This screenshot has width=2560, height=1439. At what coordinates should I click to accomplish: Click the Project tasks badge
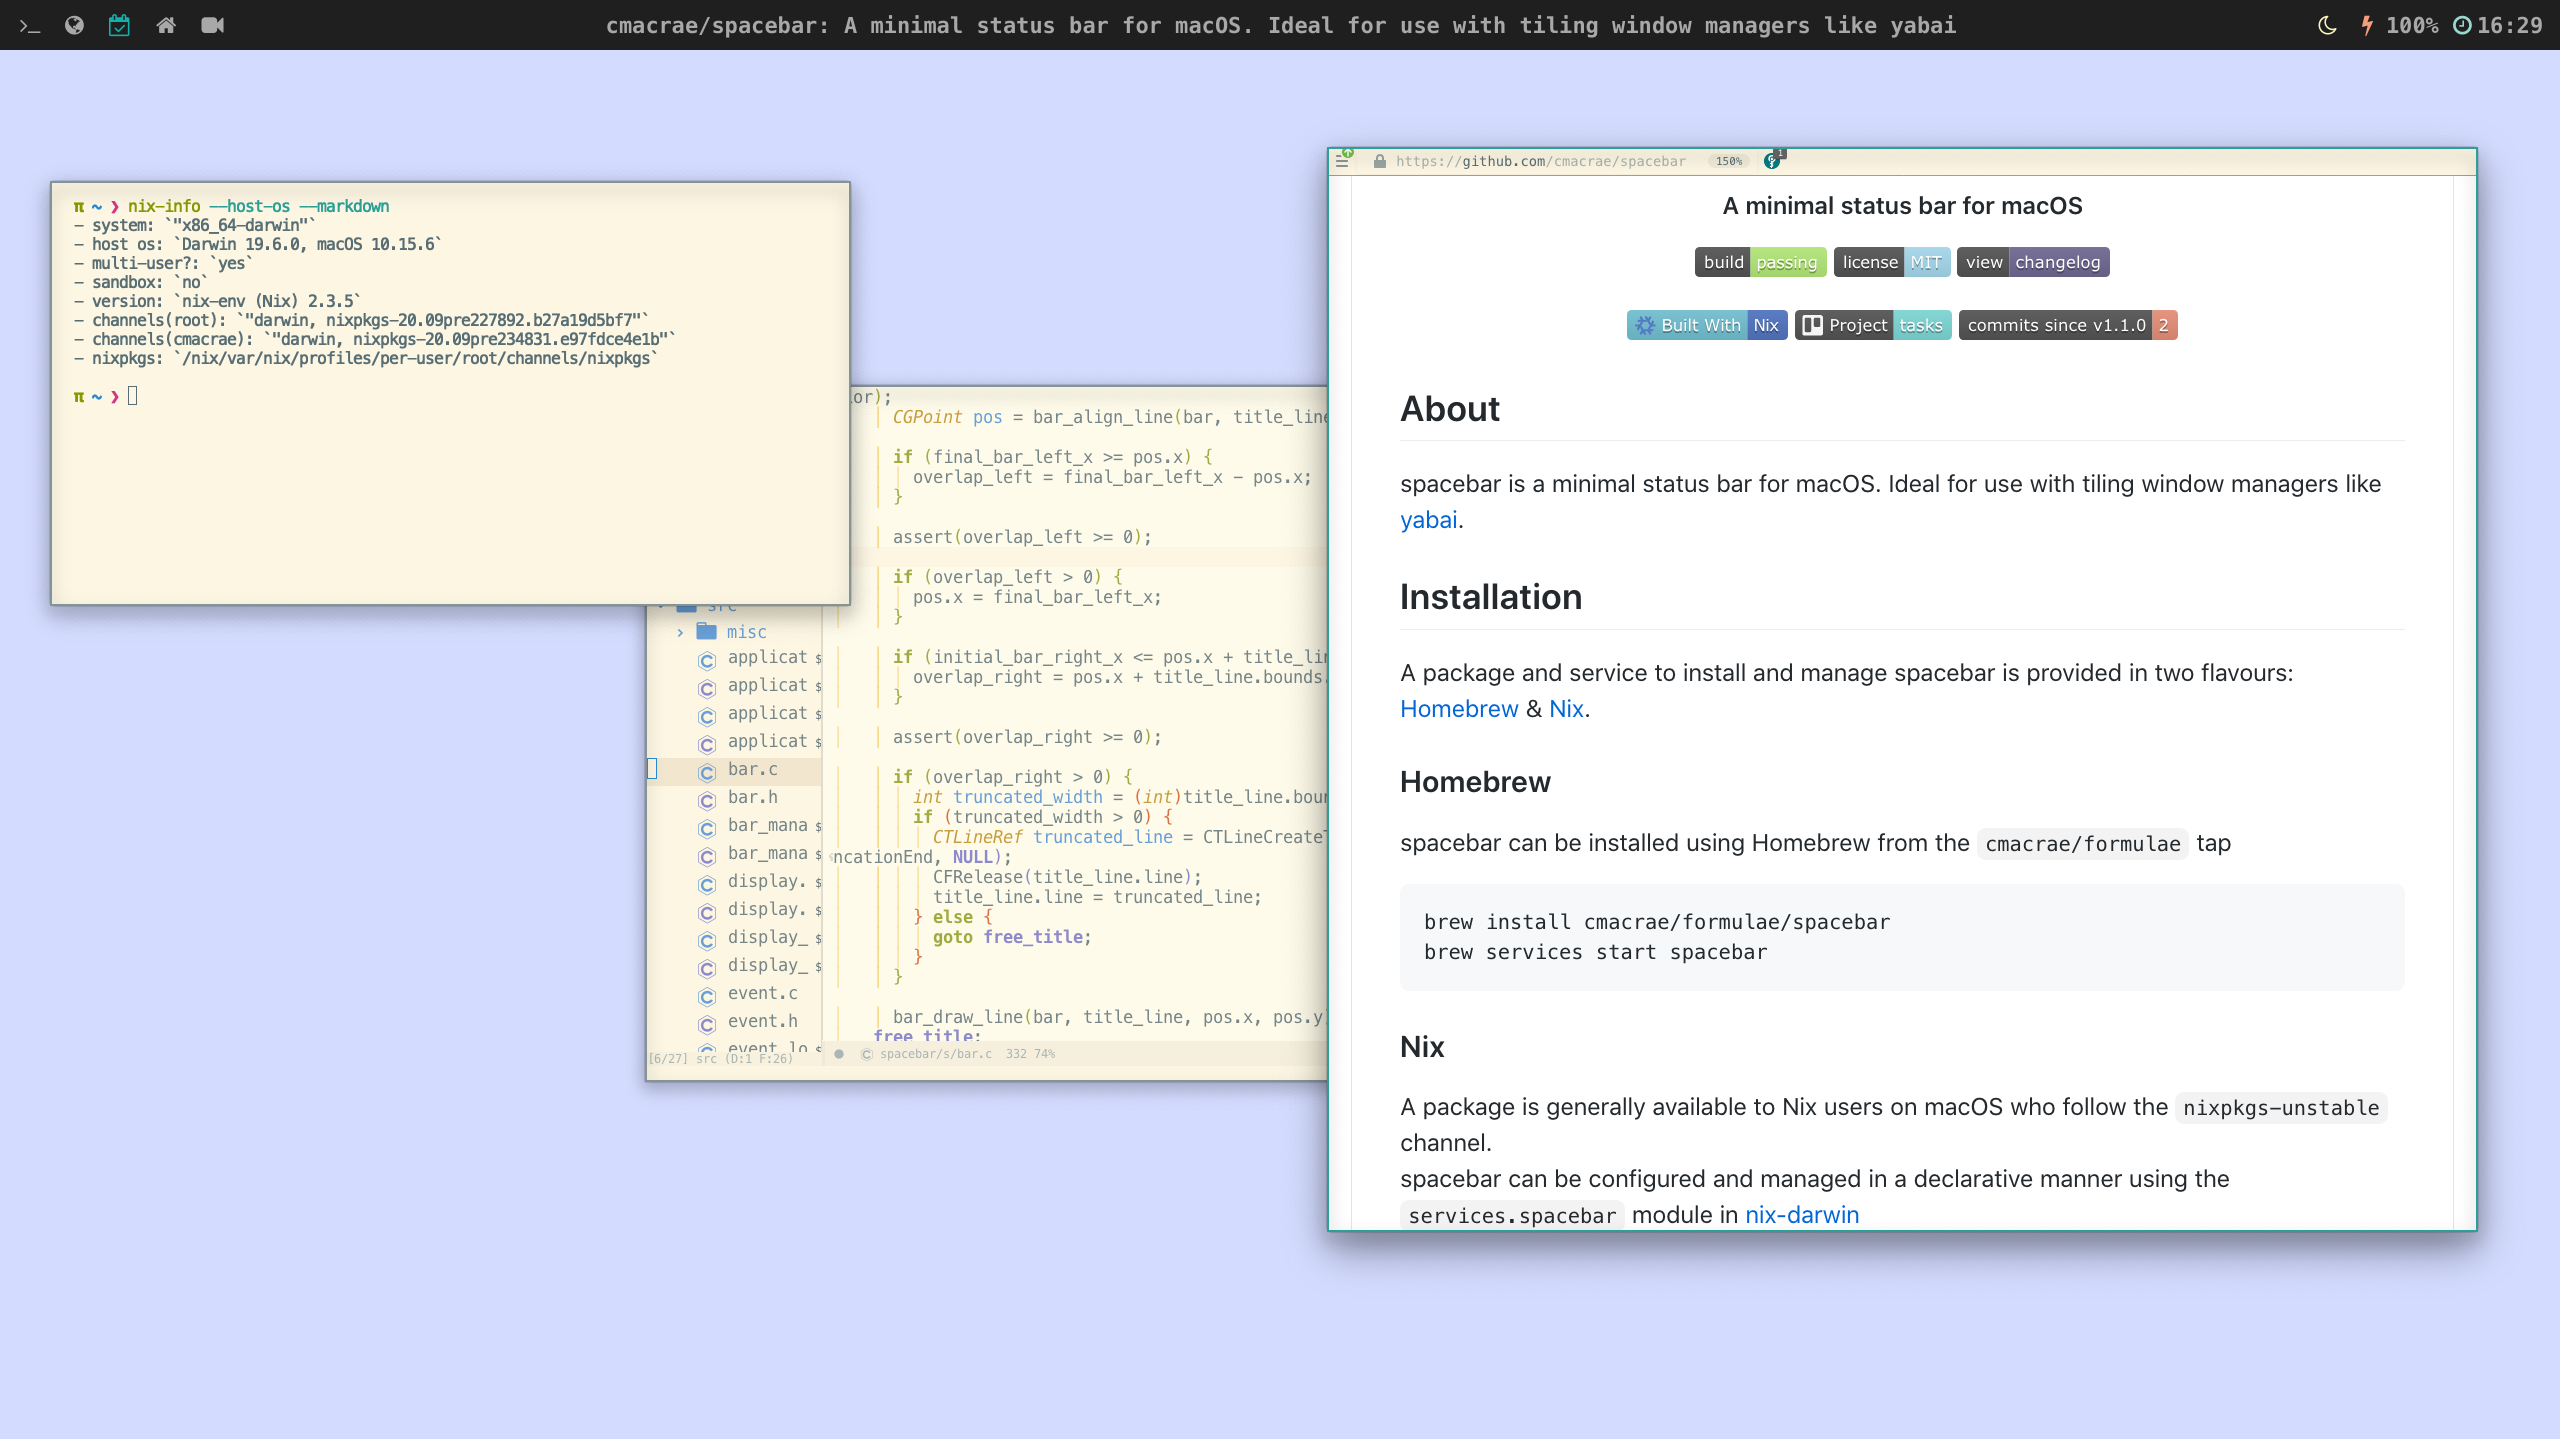(x=1872, y=325)
